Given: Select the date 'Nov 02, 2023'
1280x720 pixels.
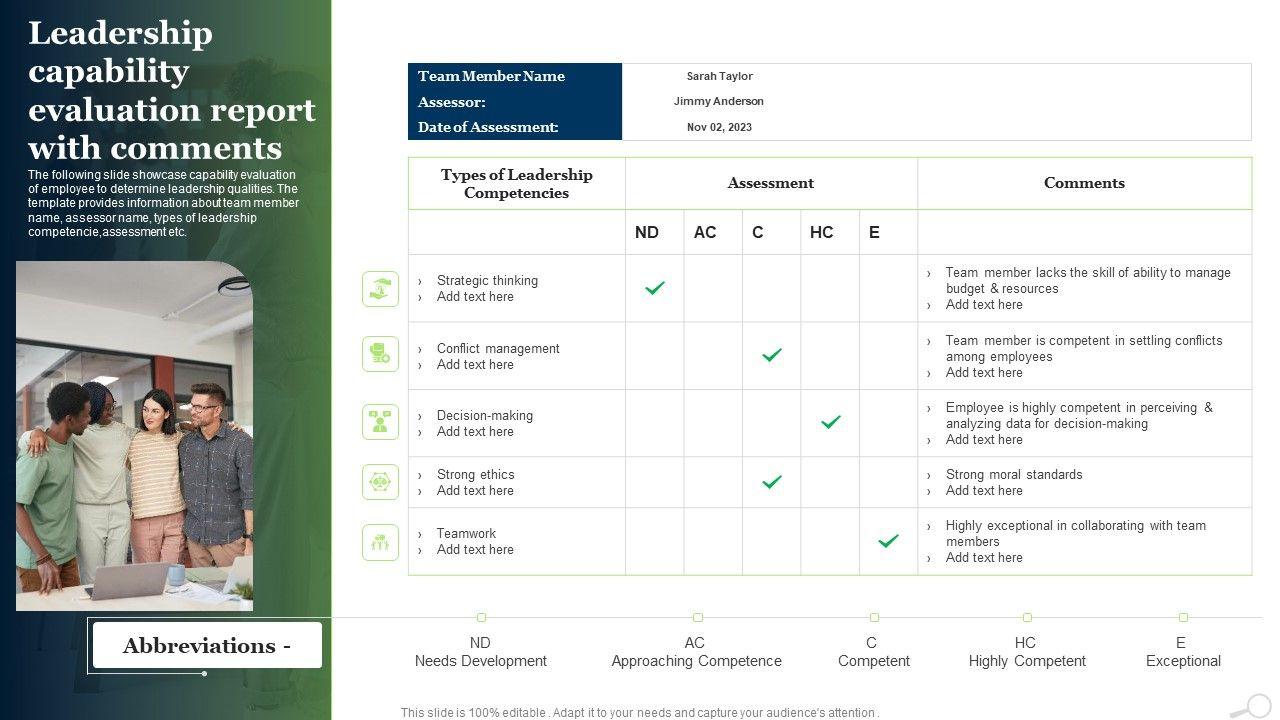Looking at the screenshot, I should click(719, 127).
